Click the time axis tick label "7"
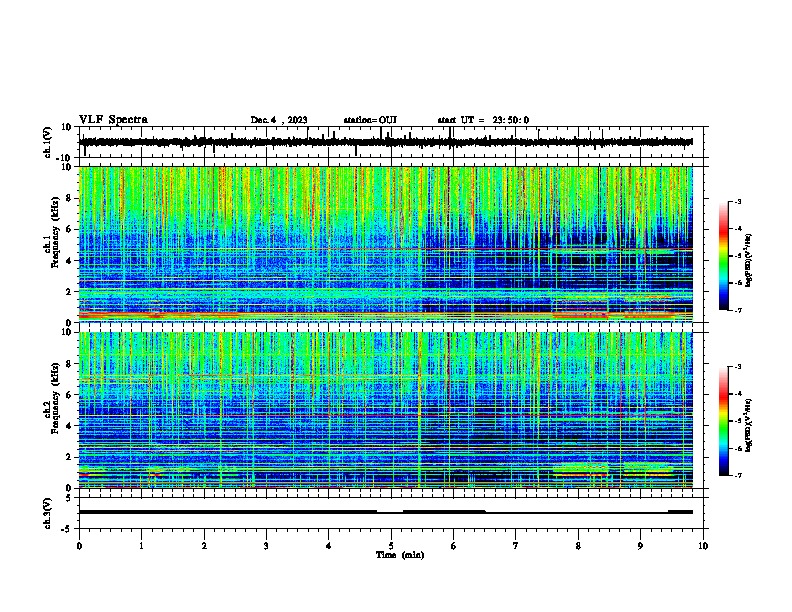This screenshot has width=792, height=612. 516,546
